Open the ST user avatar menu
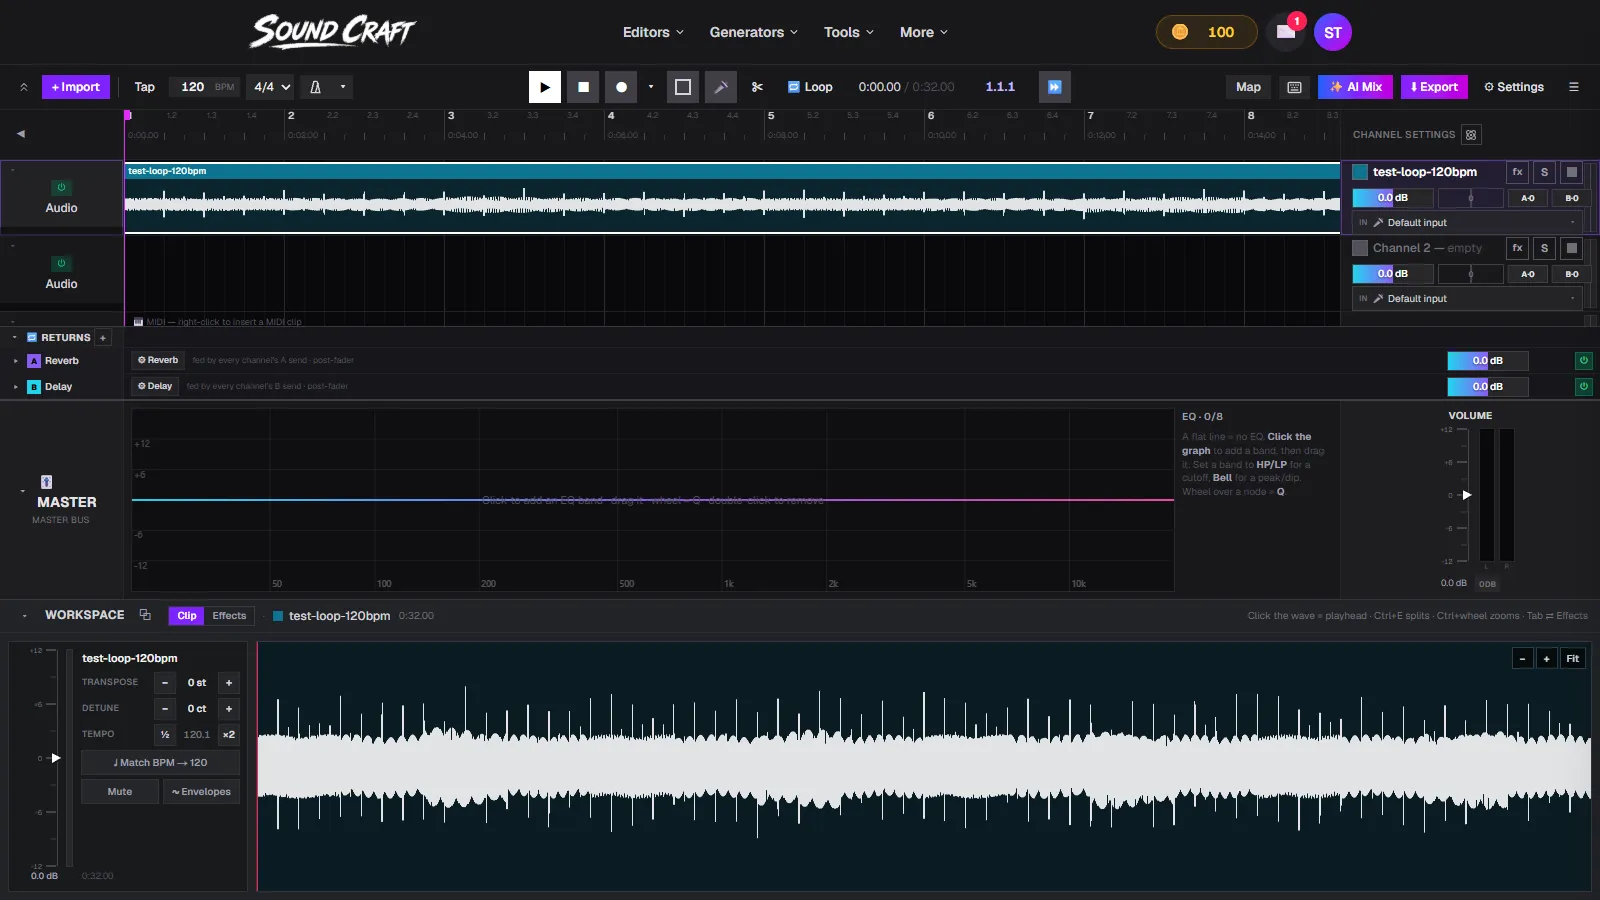 [1333, 32]
